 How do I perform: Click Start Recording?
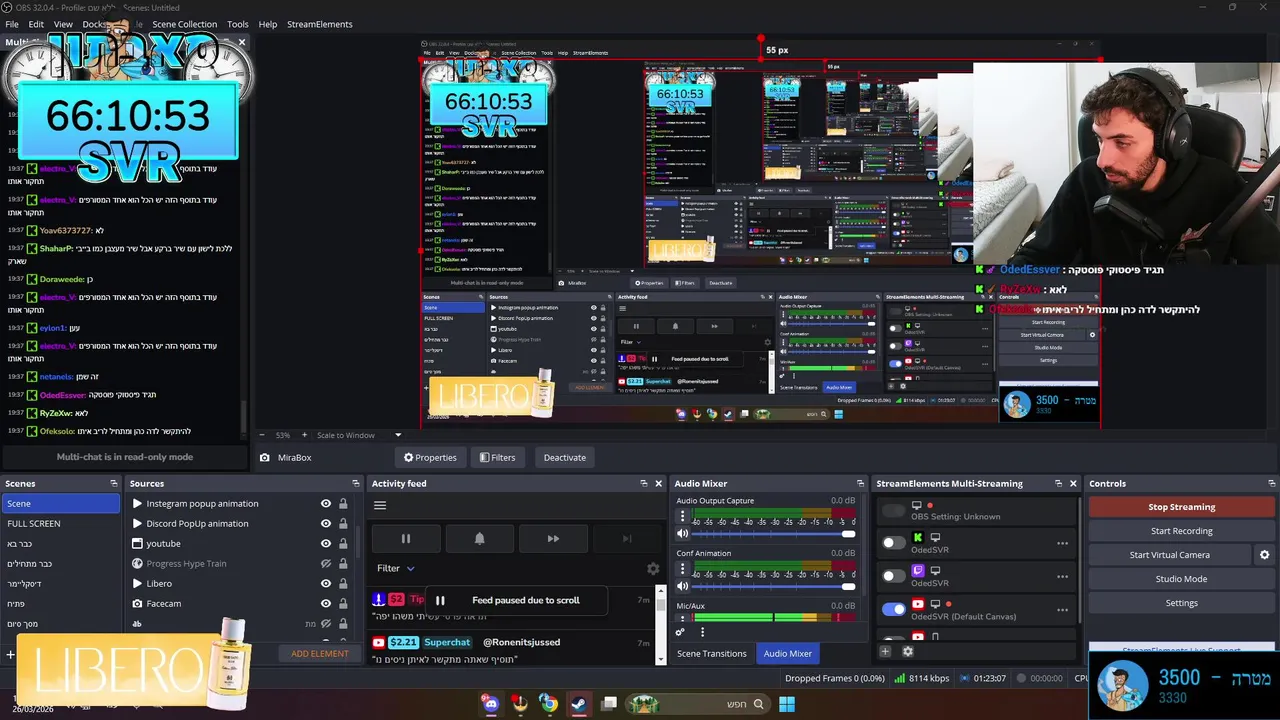tap(1181, 531)
